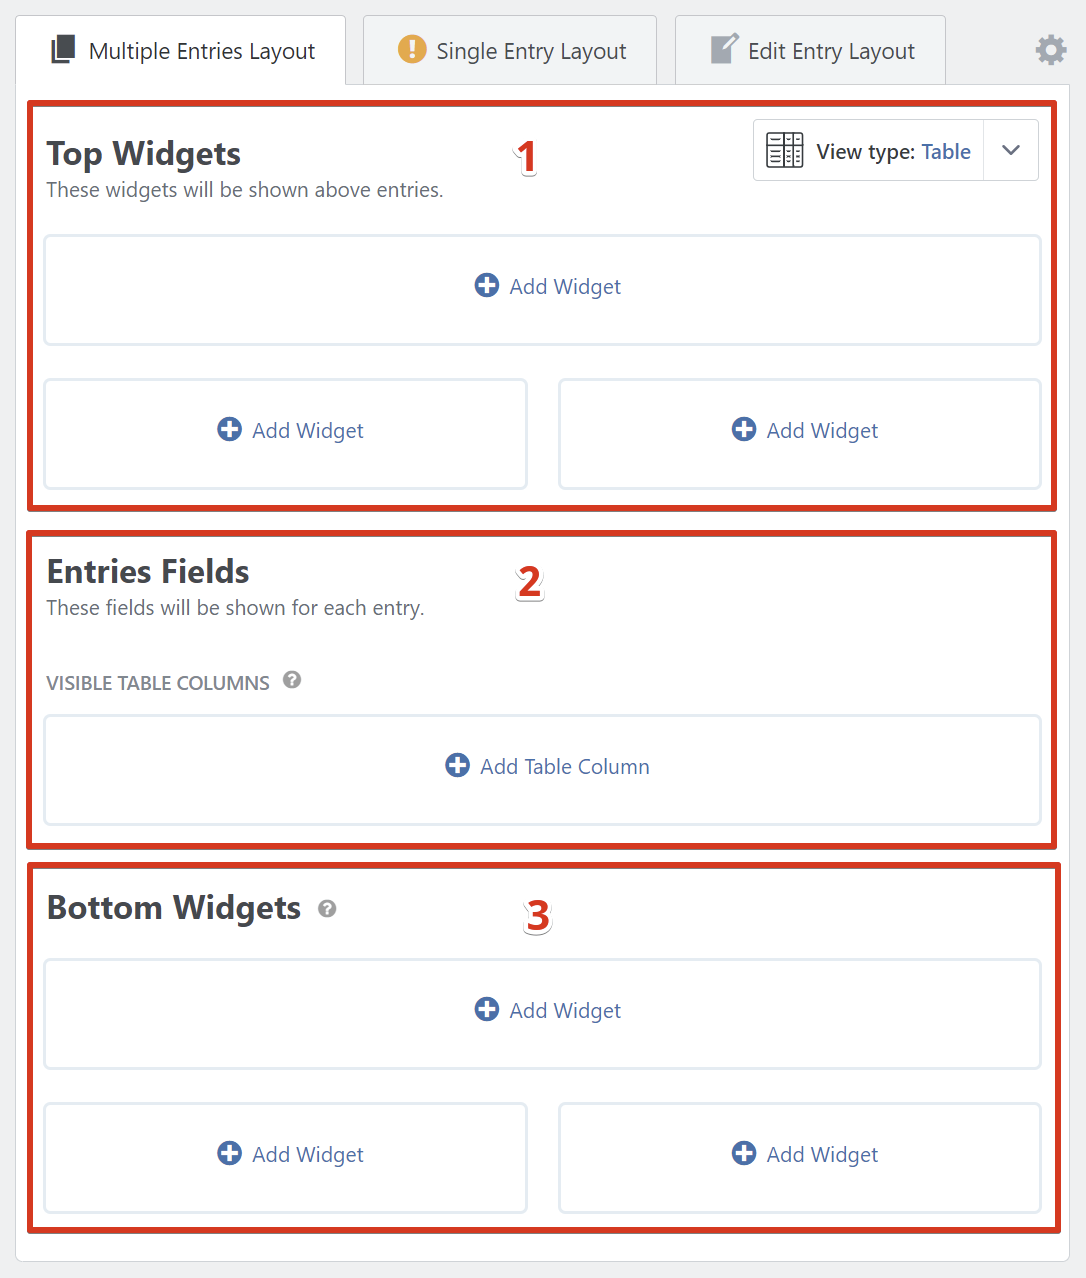The height and width of the screenshot is (1278, 1086).
Task: Switch to the Single Entry Layout tab
Action: click(x=530, y=51)
